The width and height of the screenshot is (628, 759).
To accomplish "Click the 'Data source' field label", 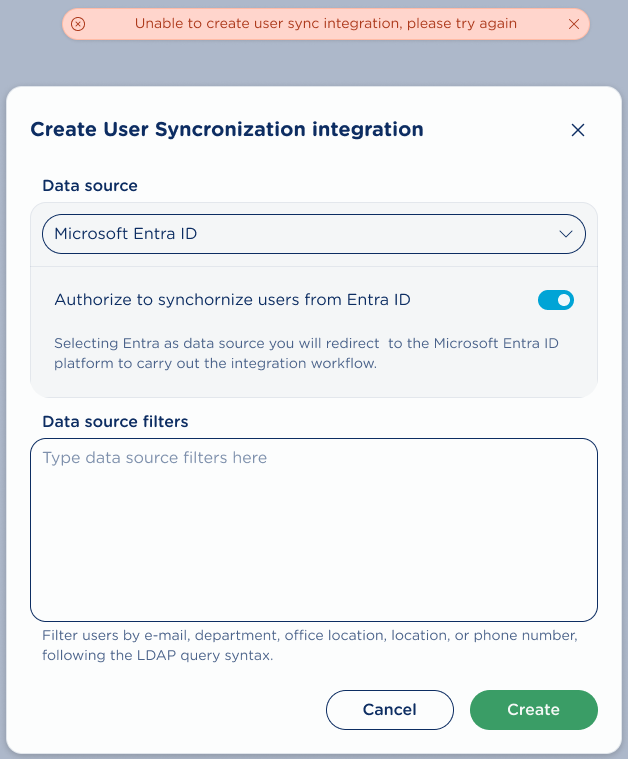I will (x=90, y=185).
